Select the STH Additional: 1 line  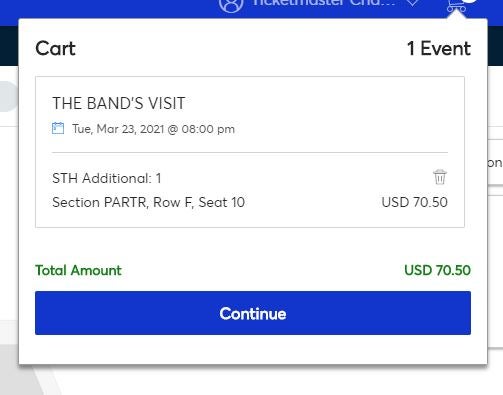click(x=107, y=178)
